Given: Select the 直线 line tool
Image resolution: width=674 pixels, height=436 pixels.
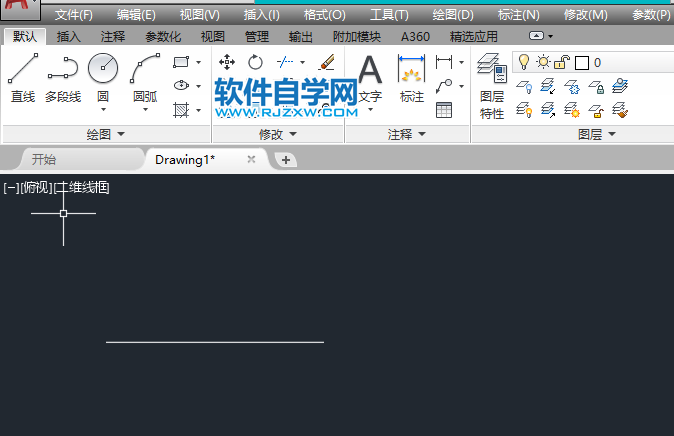Looking at the screenshot, I should pyautogui.click(x=23, y=77).
